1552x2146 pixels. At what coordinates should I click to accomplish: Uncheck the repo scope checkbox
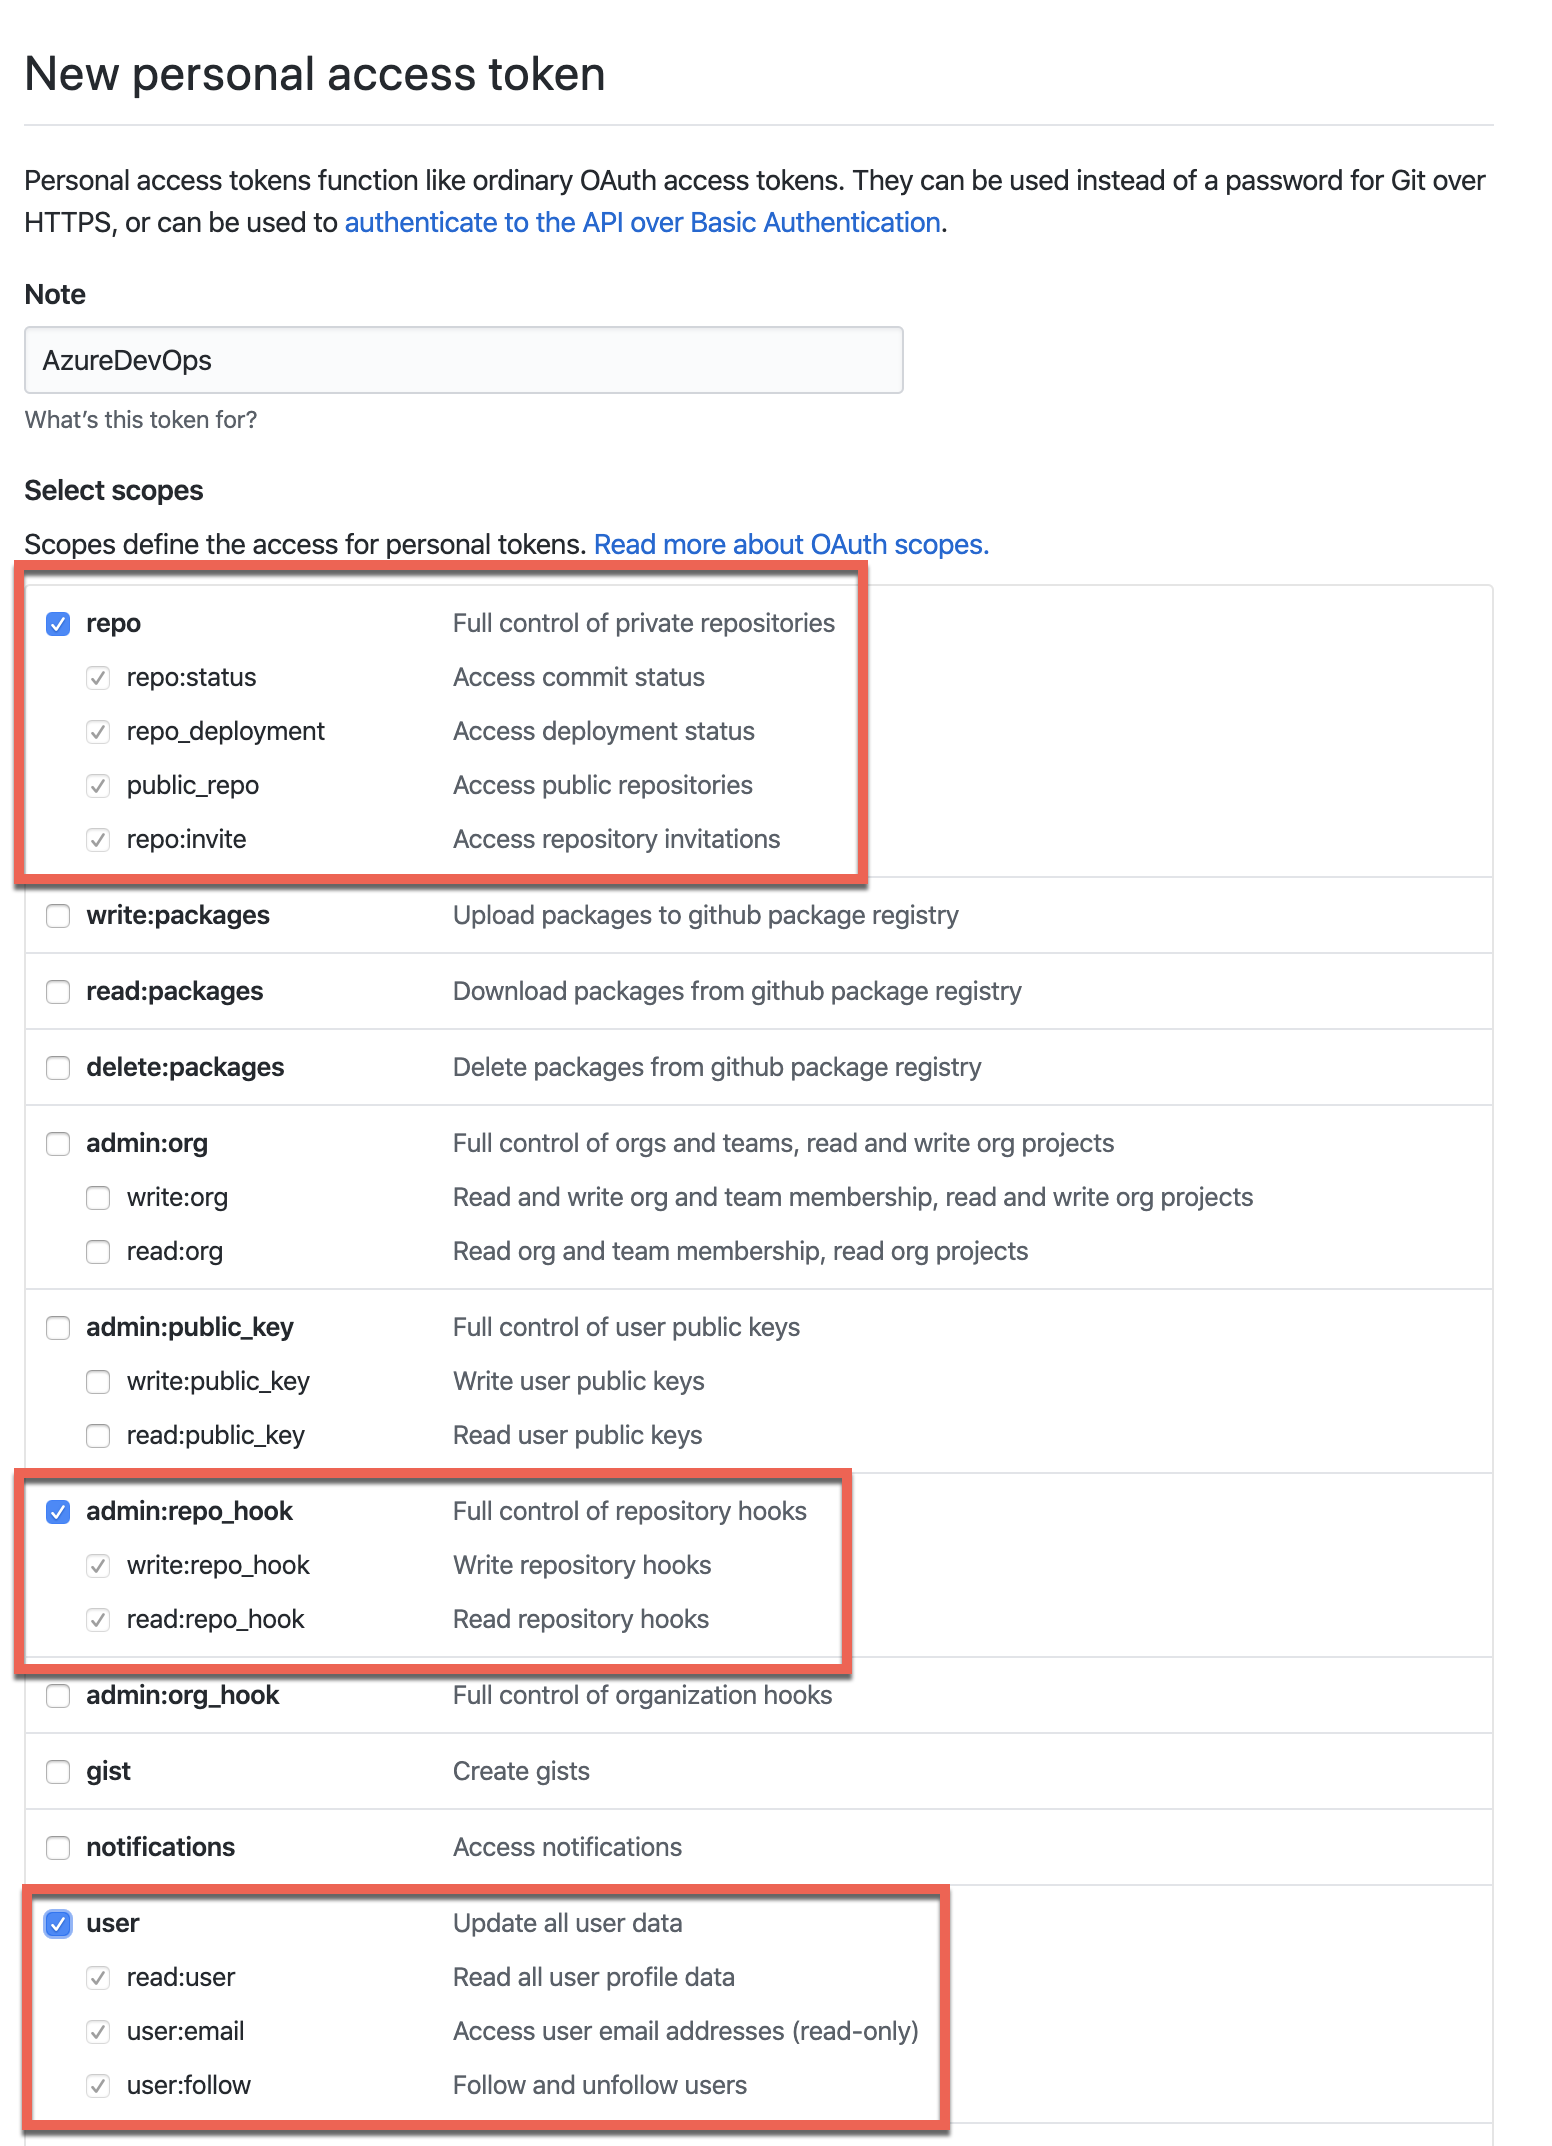click(58, 624)
